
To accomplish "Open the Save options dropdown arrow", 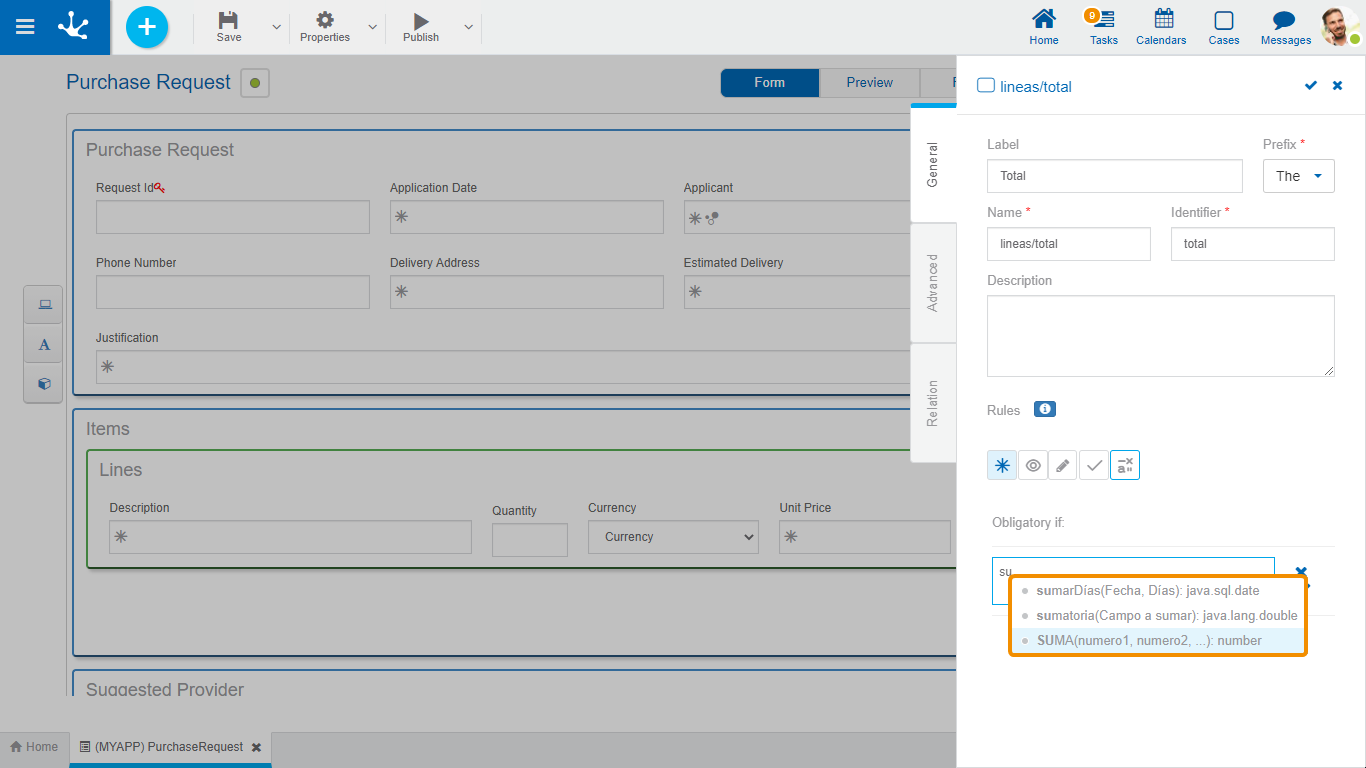I will click(276, 27).
